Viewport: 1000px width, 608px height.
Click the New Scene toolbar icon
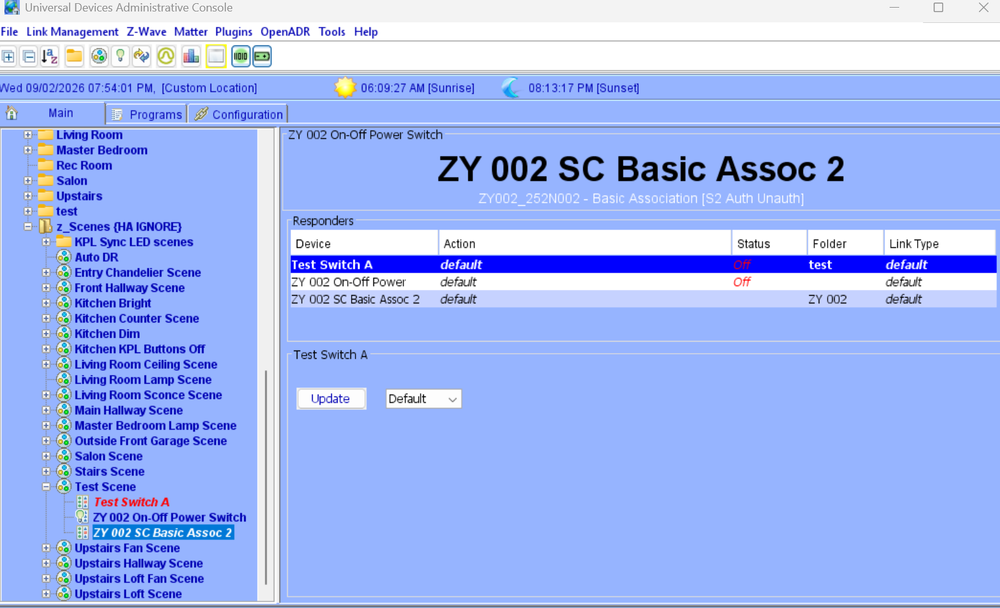pyautogui.click(x=98, y=57)
